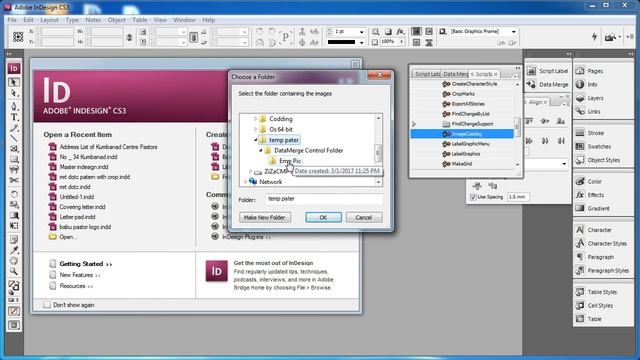Select the ImageCatalog script
Screen dimensions: 640x360
click(462, 133)
